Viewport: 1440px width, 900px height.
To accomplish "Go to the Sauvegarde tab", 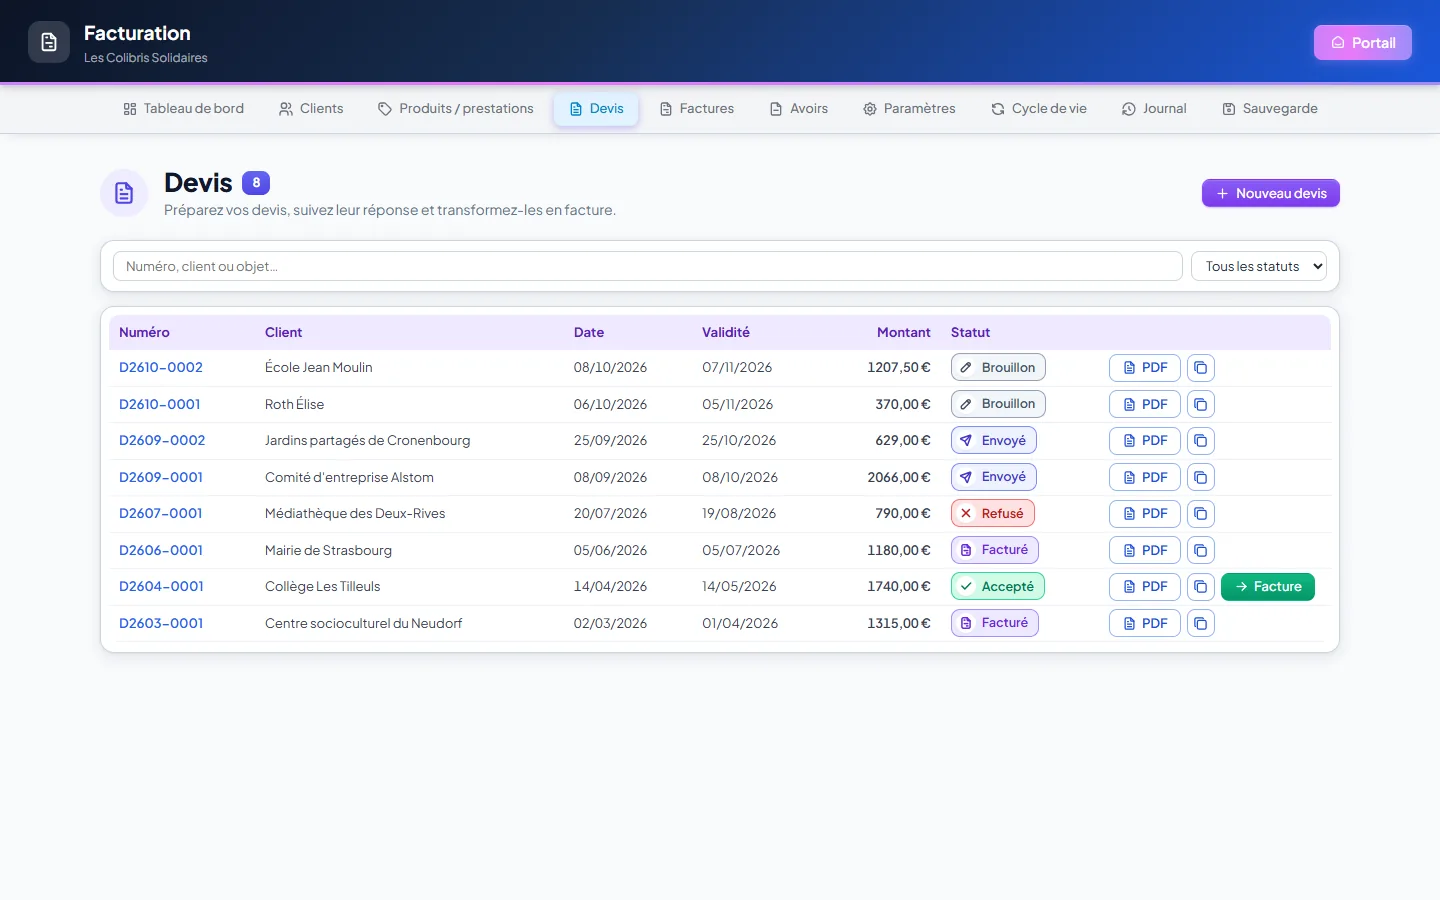I will (1270, 109).
